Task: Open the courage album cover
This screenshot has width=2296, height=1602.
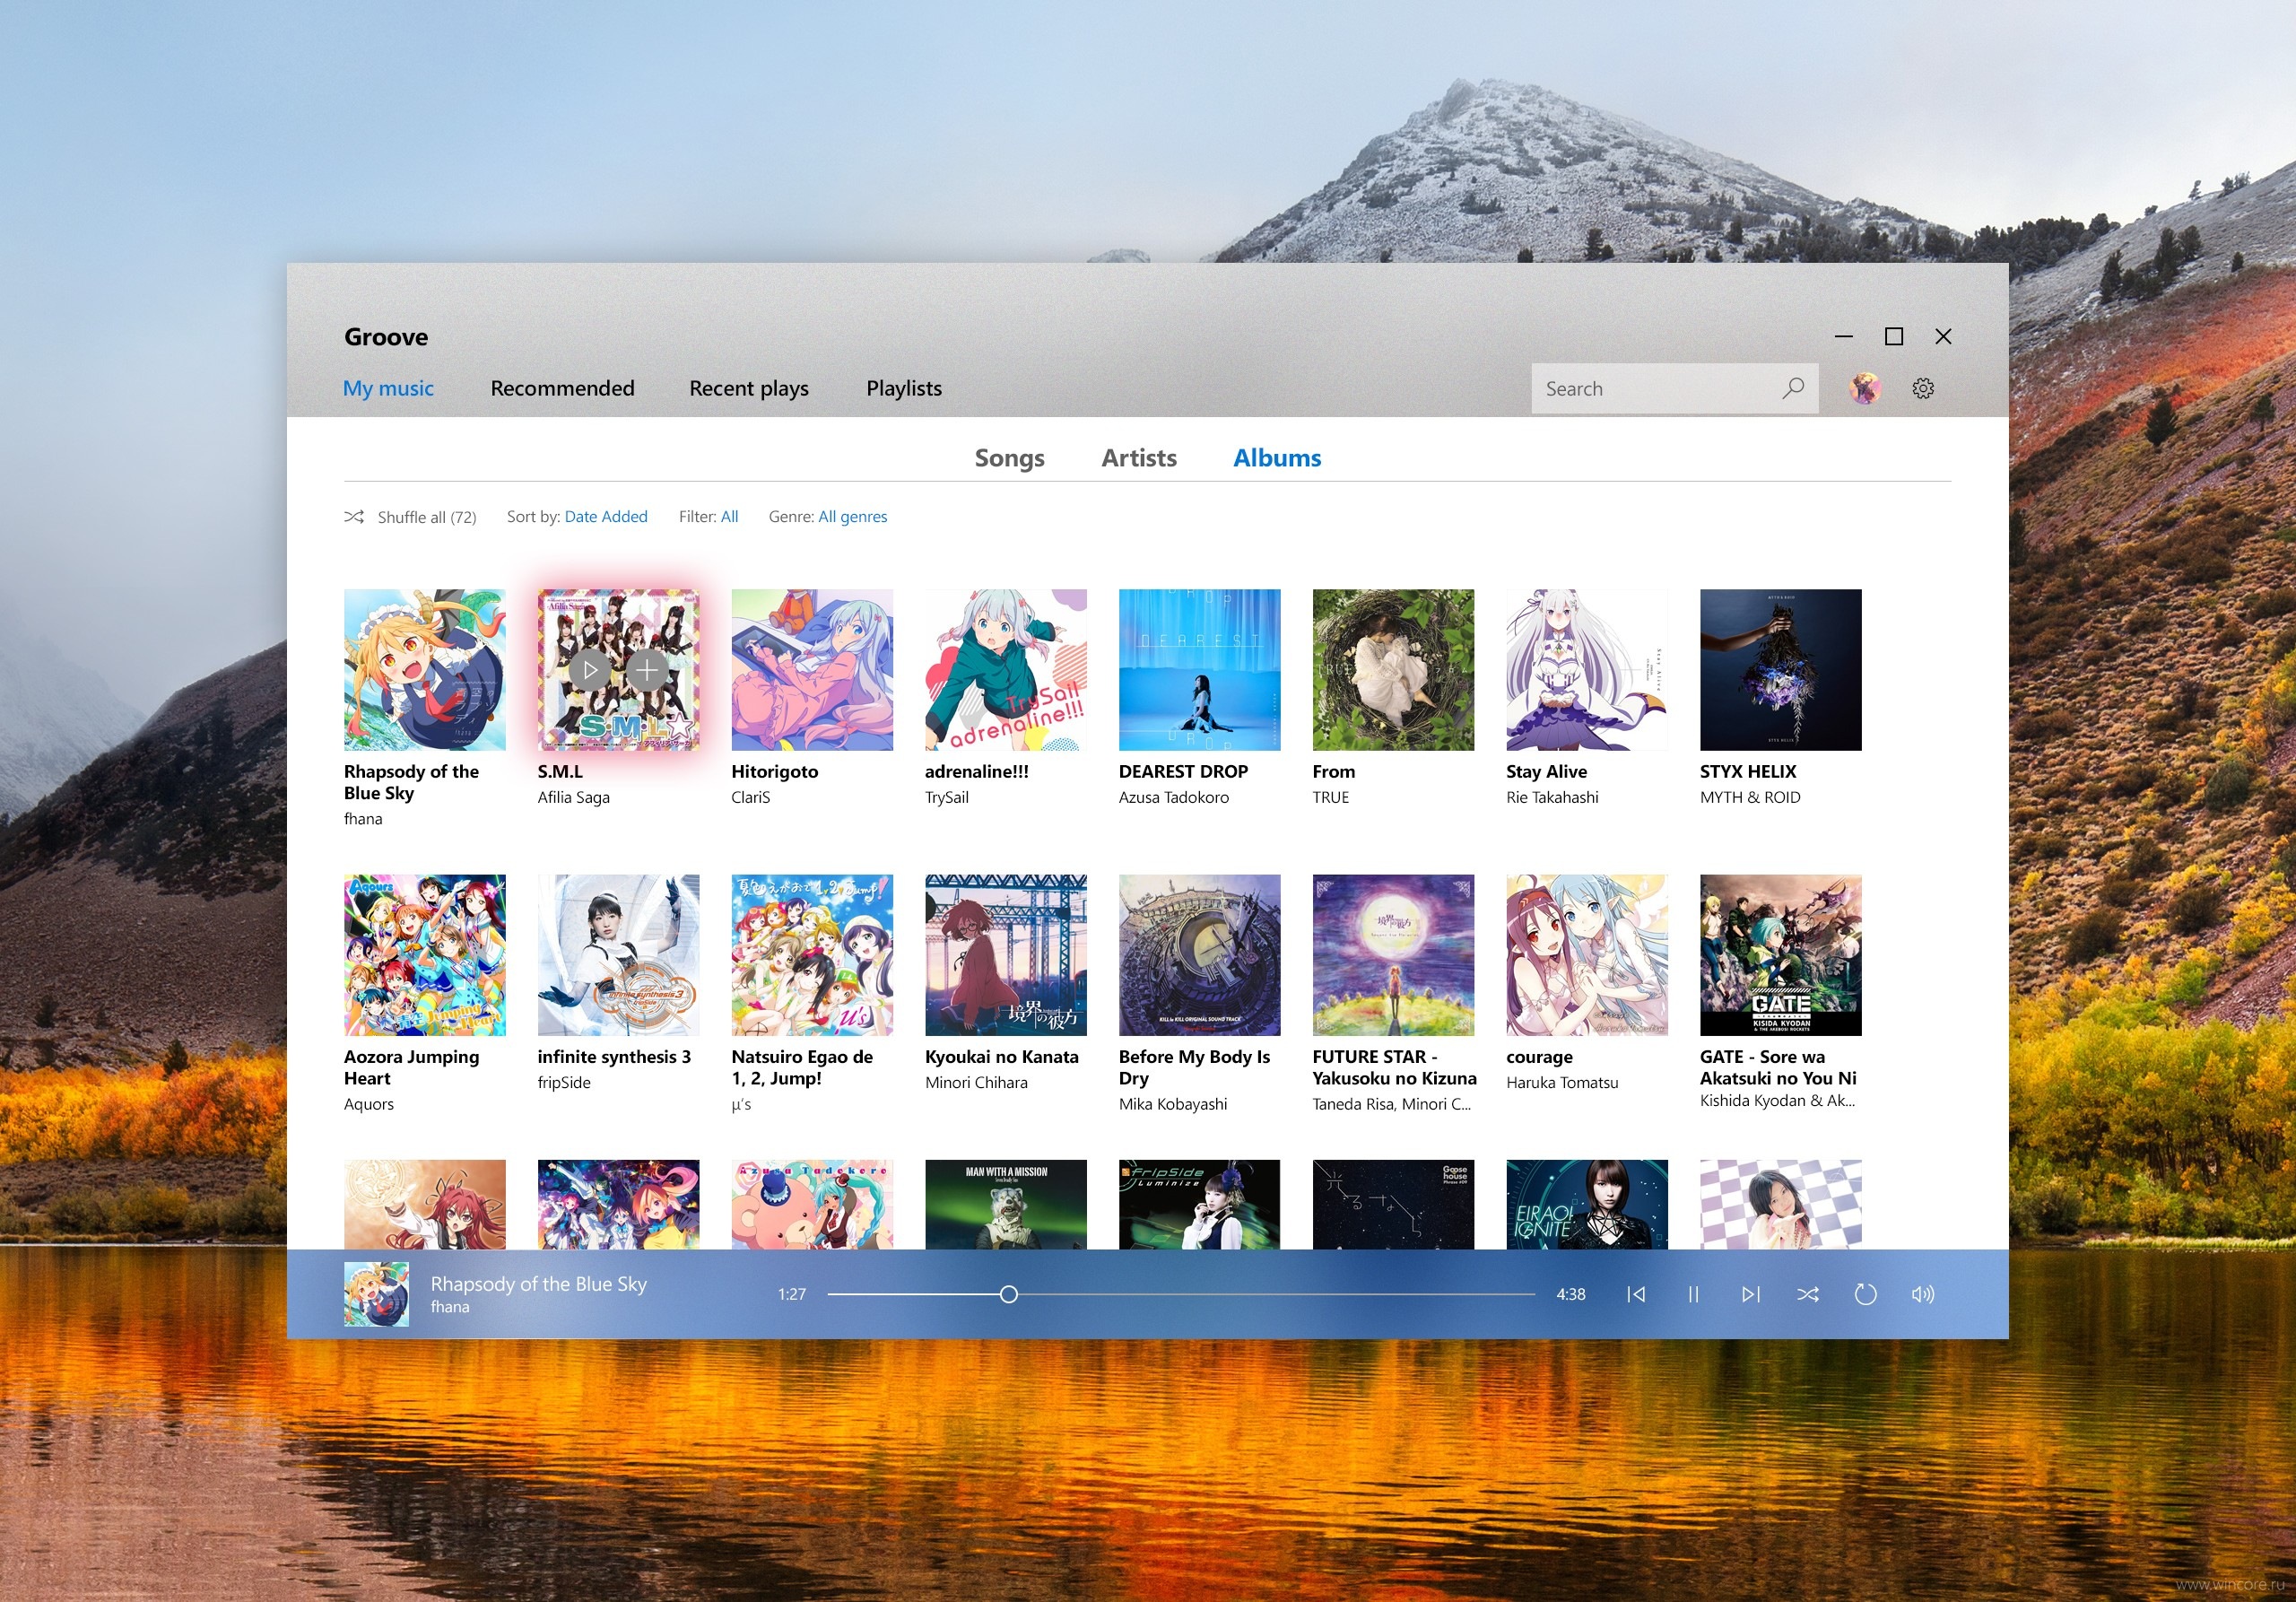Action: [x=1587, y=955]
